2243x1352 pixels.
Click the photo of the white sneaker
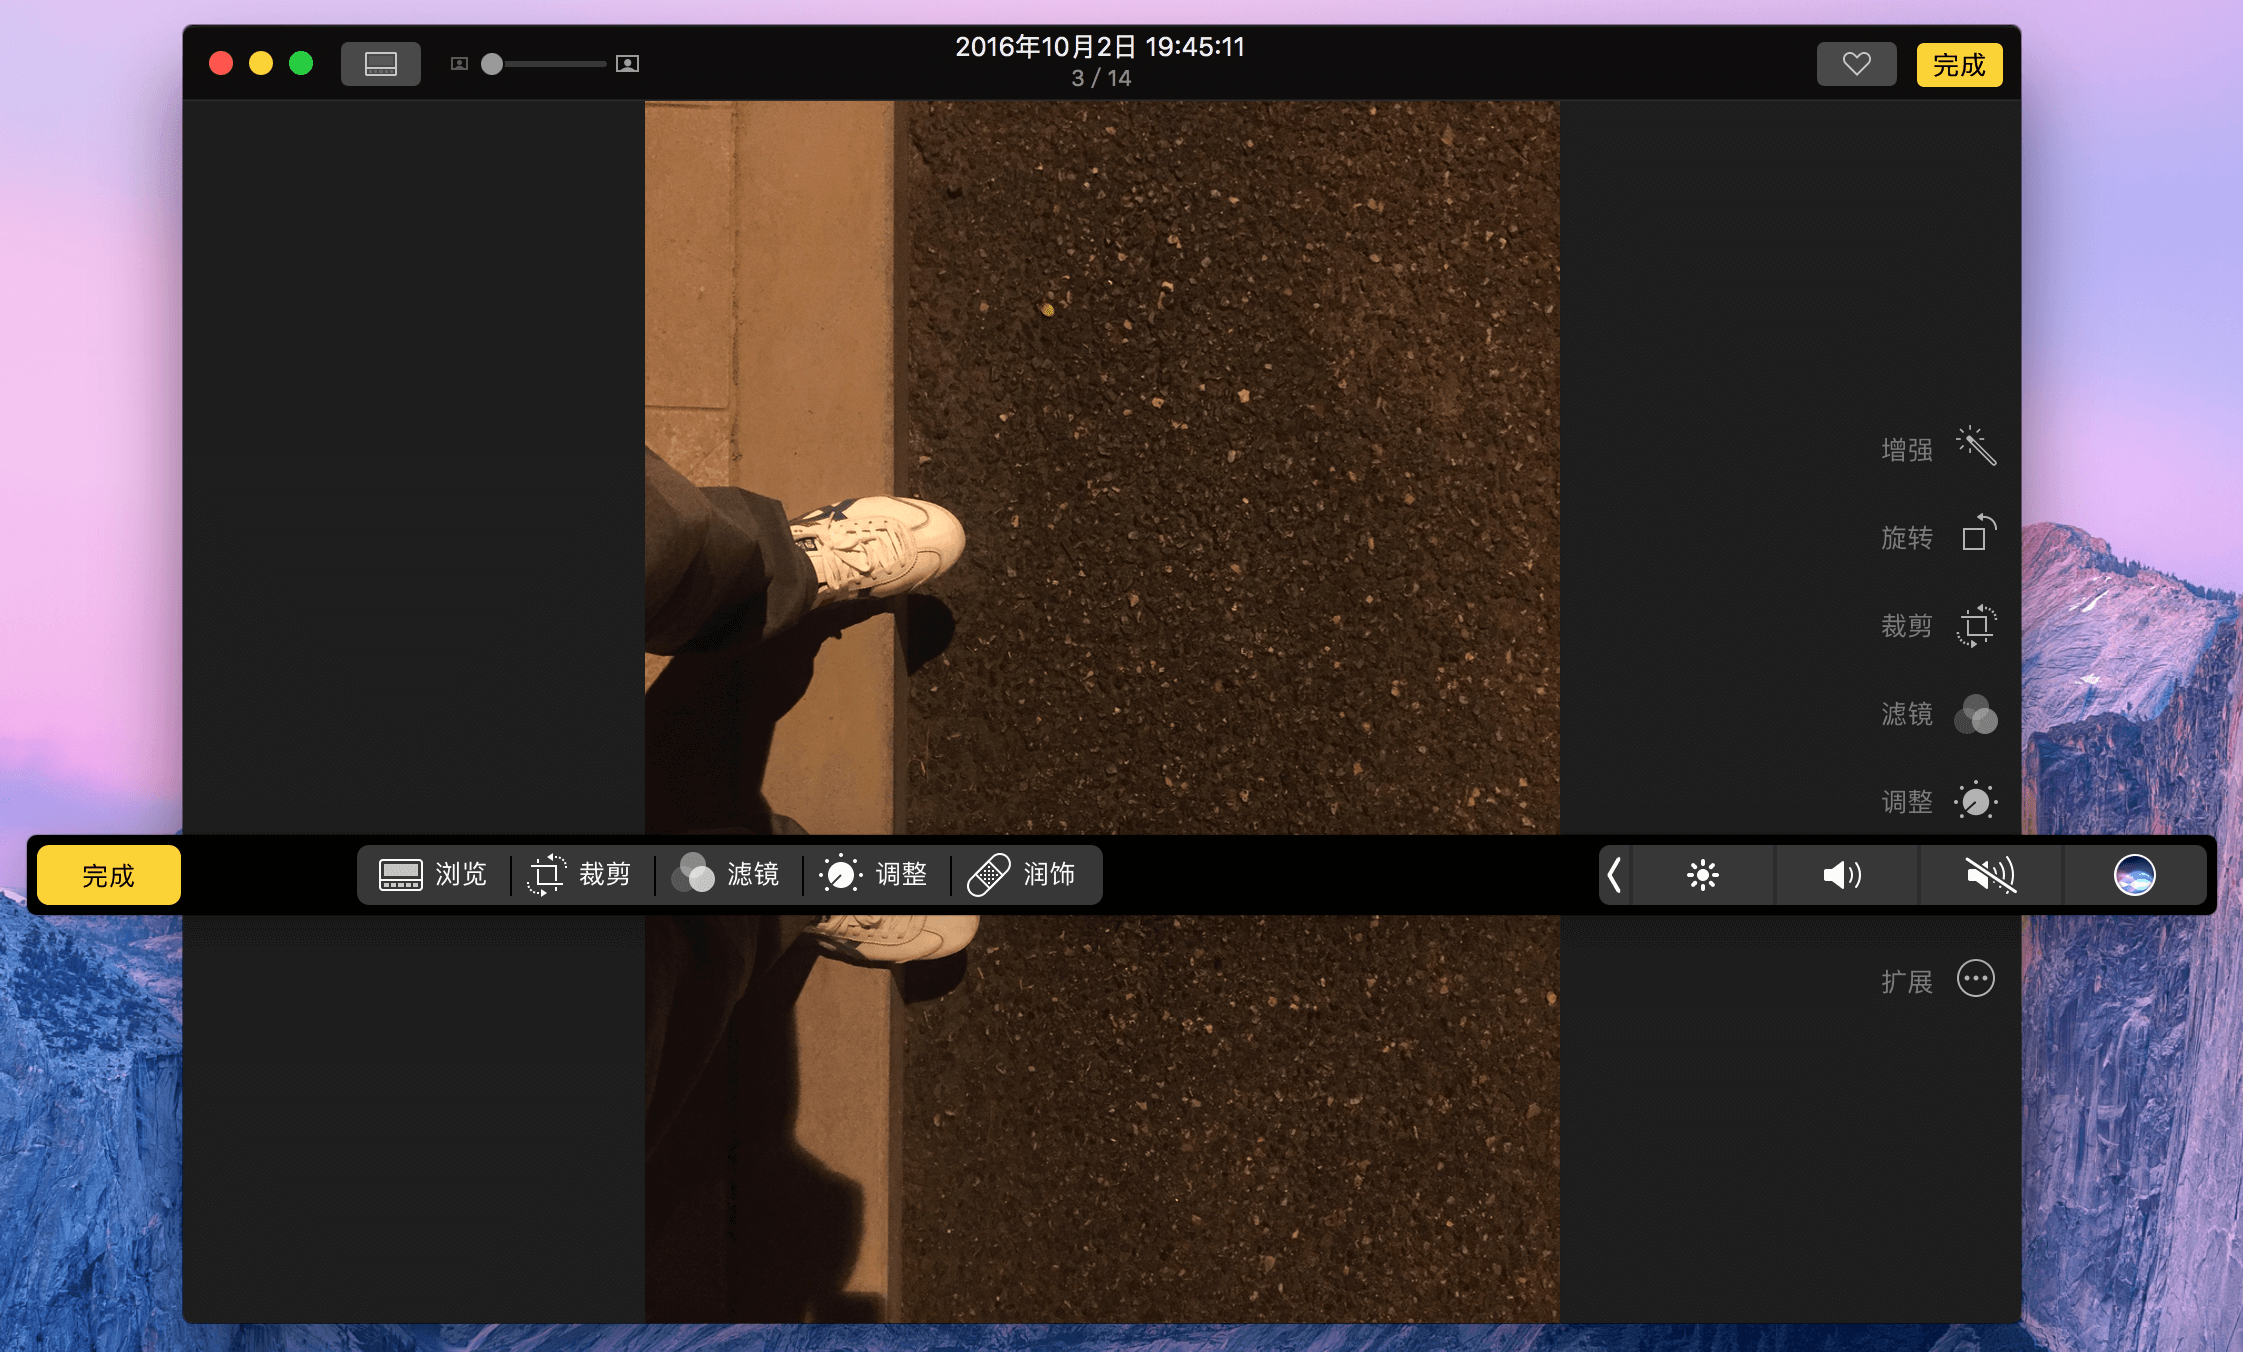[878, 548]
